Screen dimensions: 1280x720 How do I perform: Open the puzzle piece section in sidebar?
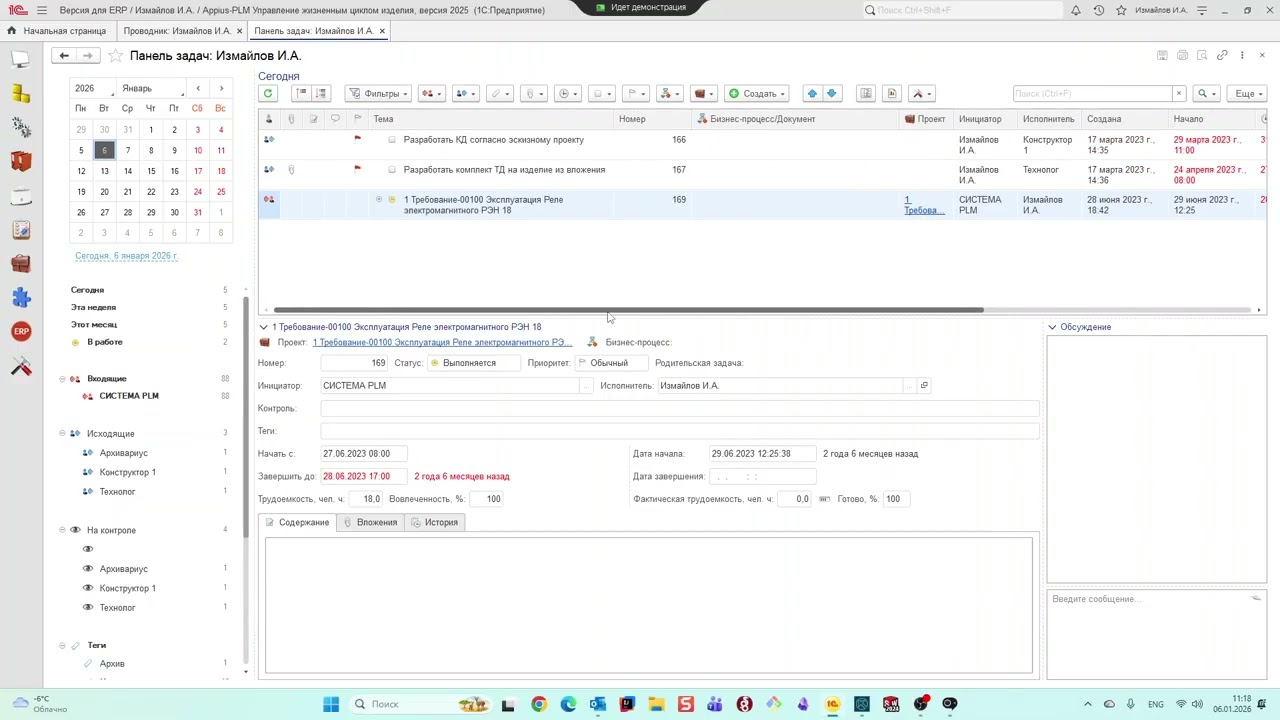click(x=21, y=297)
